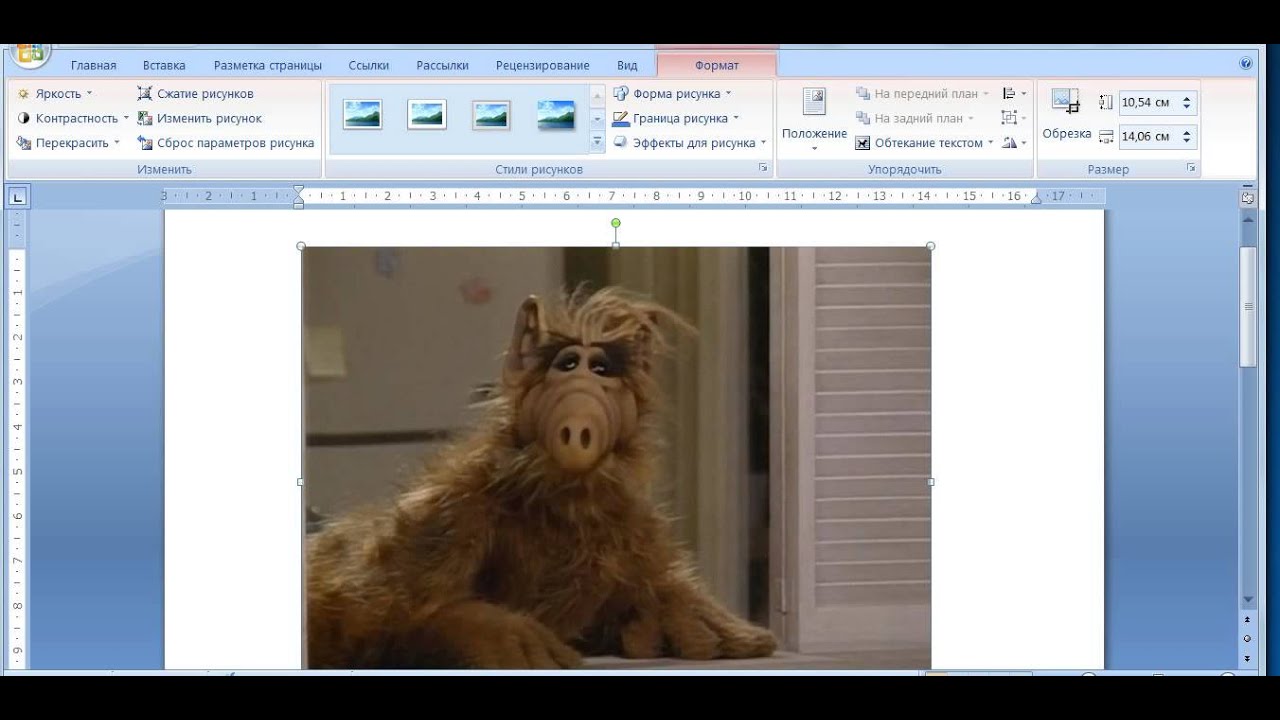Increase picture width with up stepper
Viewport: 1280px width, 720px height.
pyautogui.click(x=1187, y=132)
